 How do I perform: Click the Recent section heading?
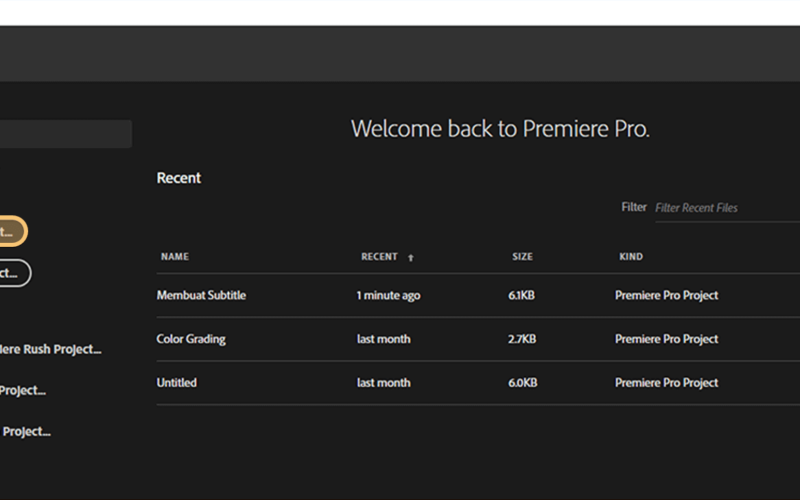tap(179, 178)
